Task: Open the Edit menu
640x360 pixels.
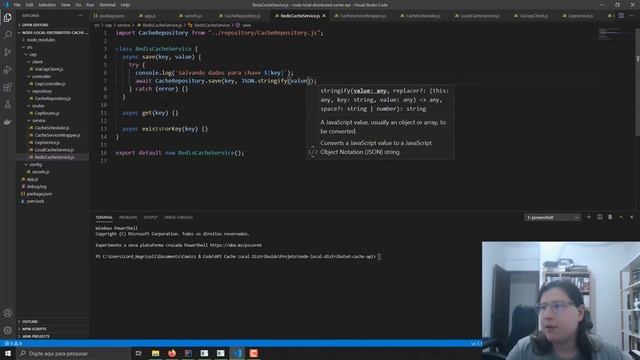Action: pyautogui.click(x=29, y=5)
